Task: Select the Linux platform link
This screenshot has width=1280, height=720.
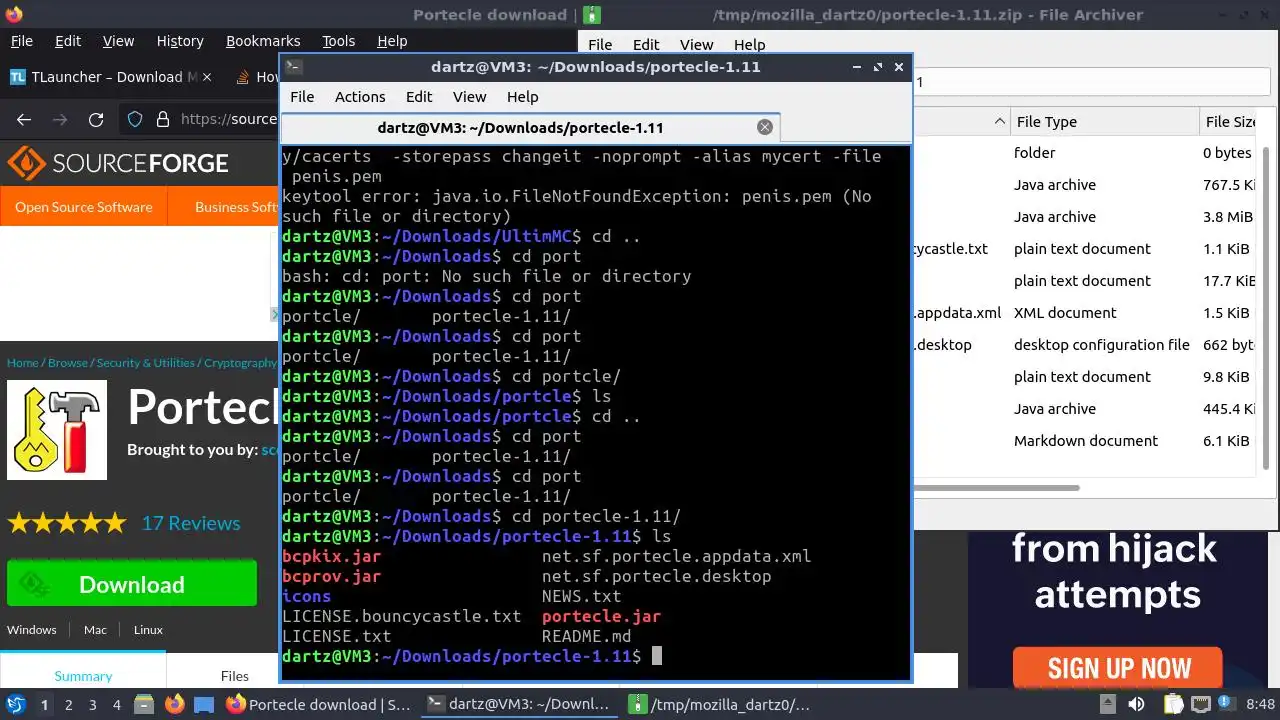Action: point(148,630)
